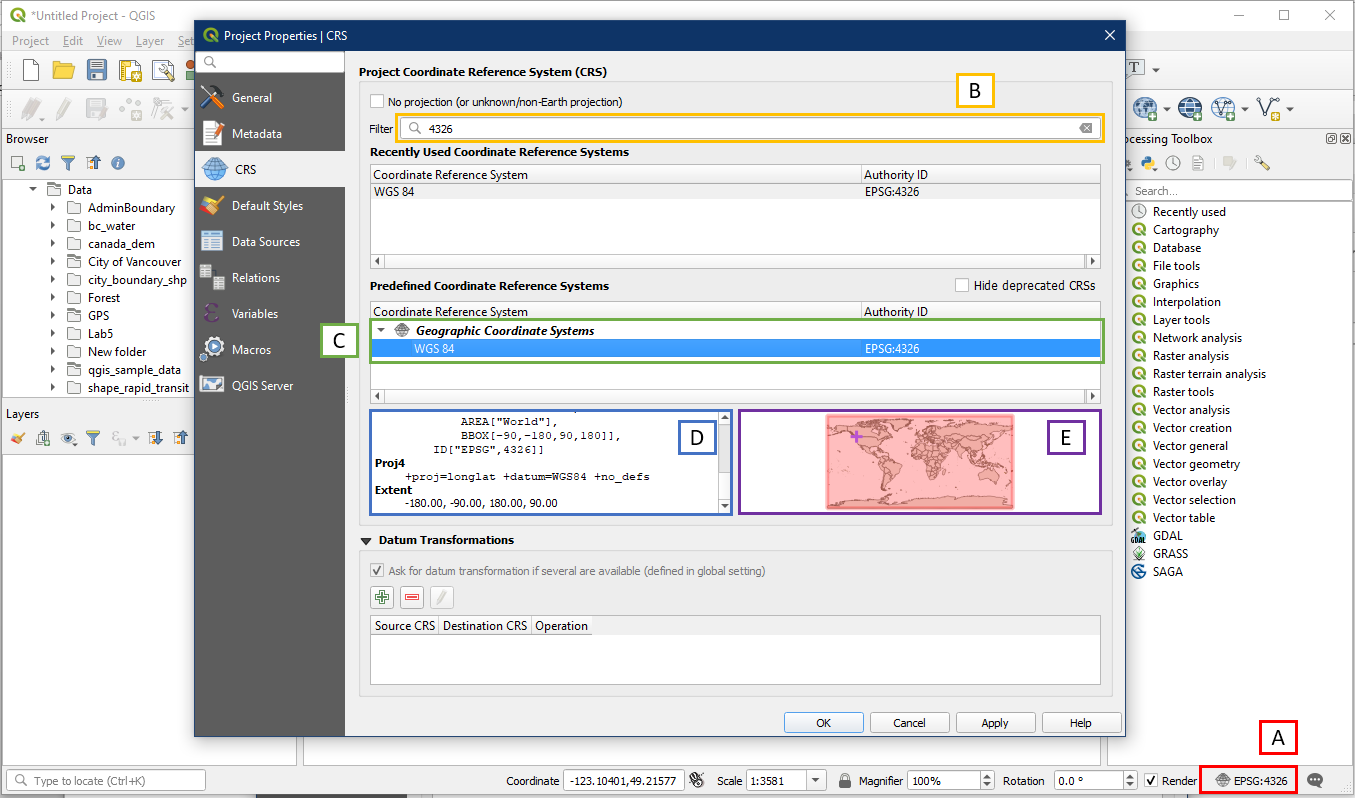Open project using the folder toolbar icon
Image resolution: width=1355 pixels, height=798 pixels.
pyautogui.click(x=64, y=70)
